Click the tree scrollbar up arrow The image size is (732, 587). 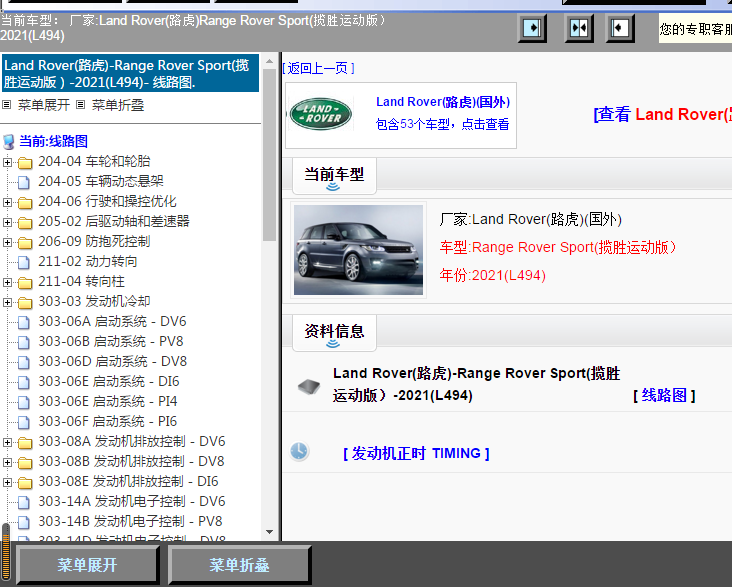(269, 61)
